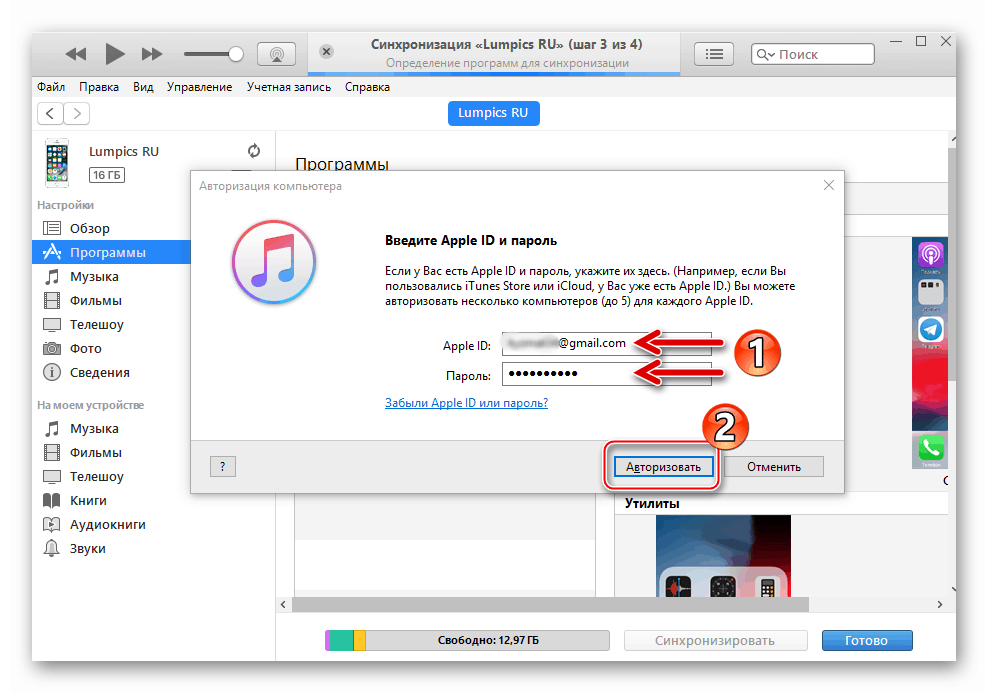
Task: Click the Авторизовать button
Action: (x=663, y=467)
